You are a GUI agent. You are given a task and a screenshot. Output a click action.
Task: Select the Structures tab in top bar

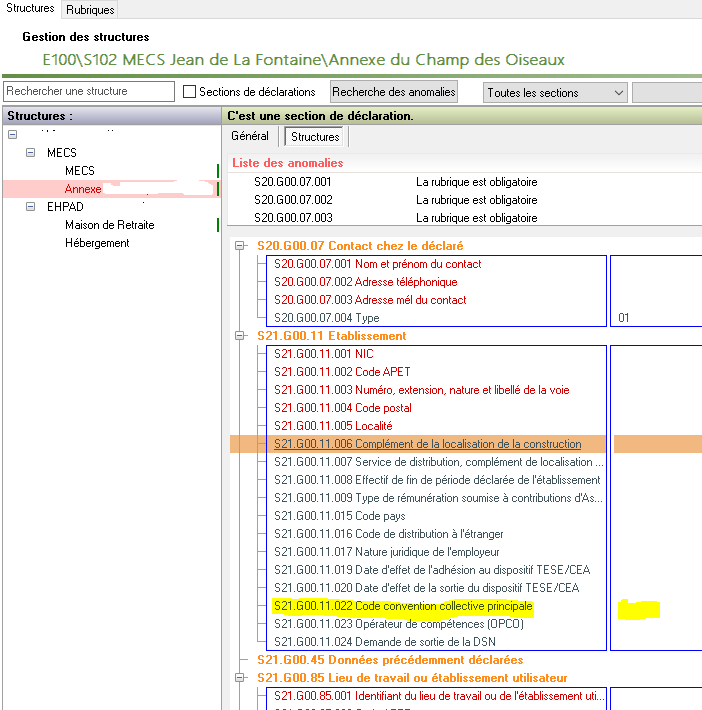[30, 9]
